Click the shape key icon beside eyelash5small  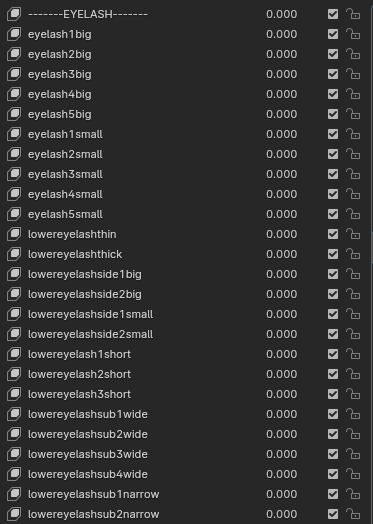coord(14,214)
